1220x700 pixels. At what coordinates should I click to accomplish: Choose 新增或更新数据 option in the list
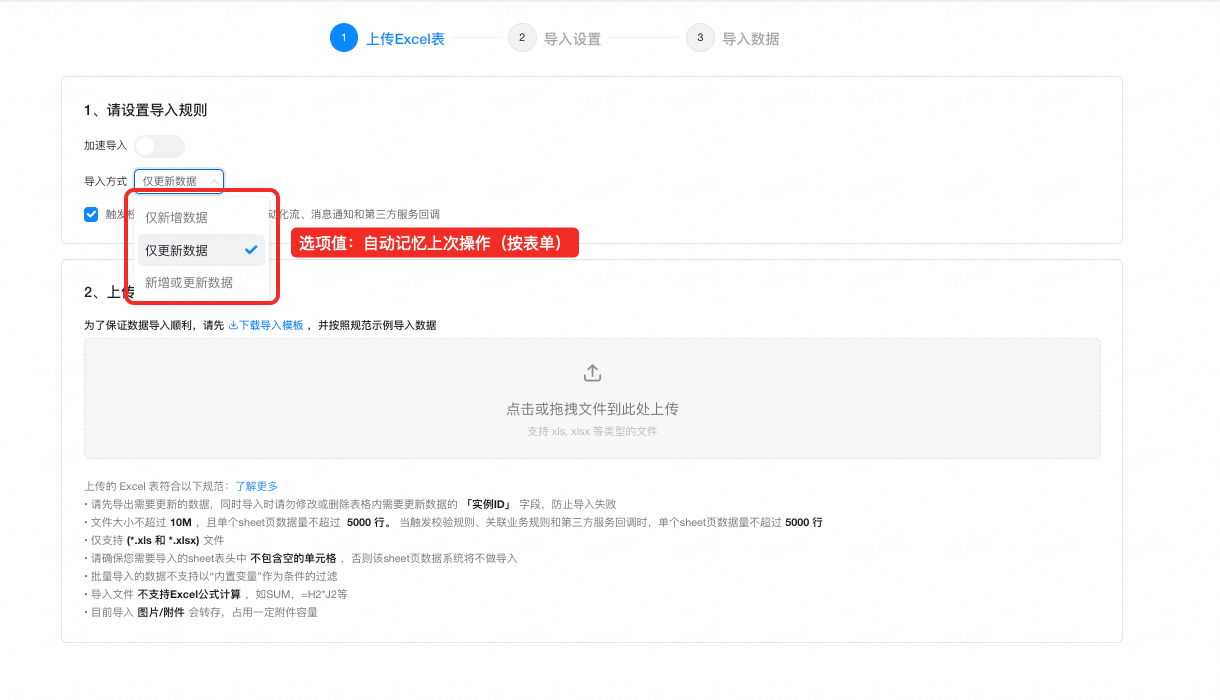click(x=189, y=283)
